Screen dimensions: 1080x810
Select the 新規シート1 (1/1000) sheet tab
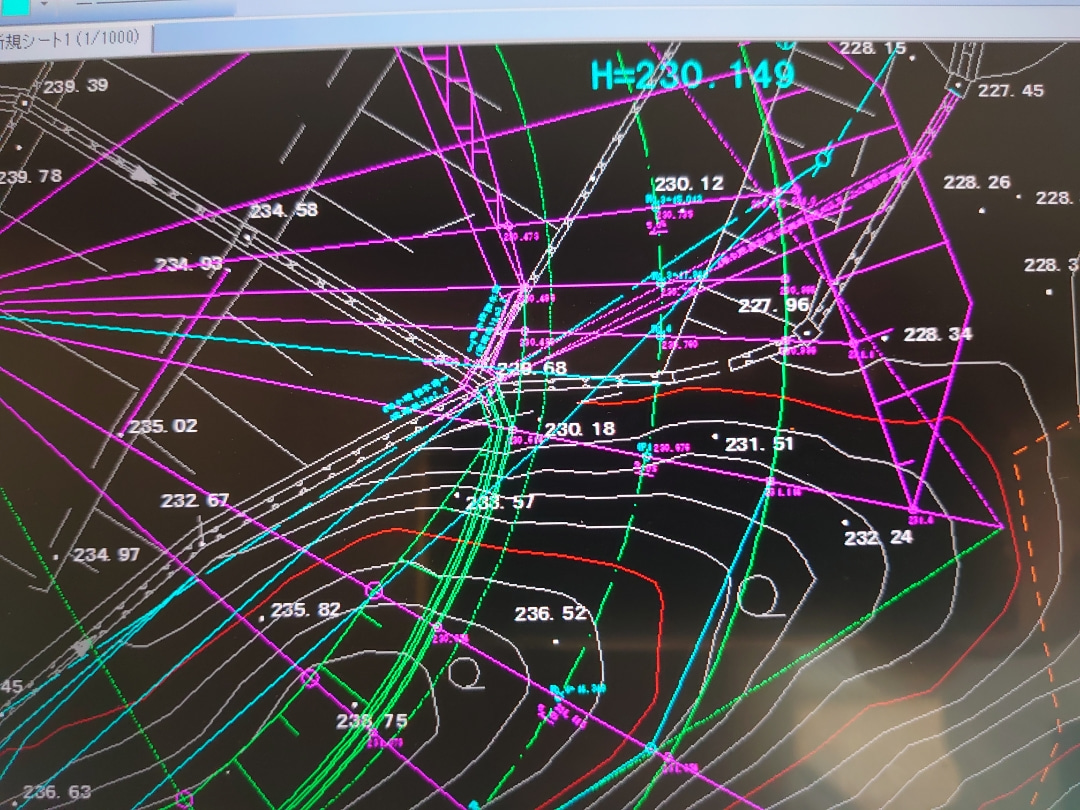pos(72,39)
